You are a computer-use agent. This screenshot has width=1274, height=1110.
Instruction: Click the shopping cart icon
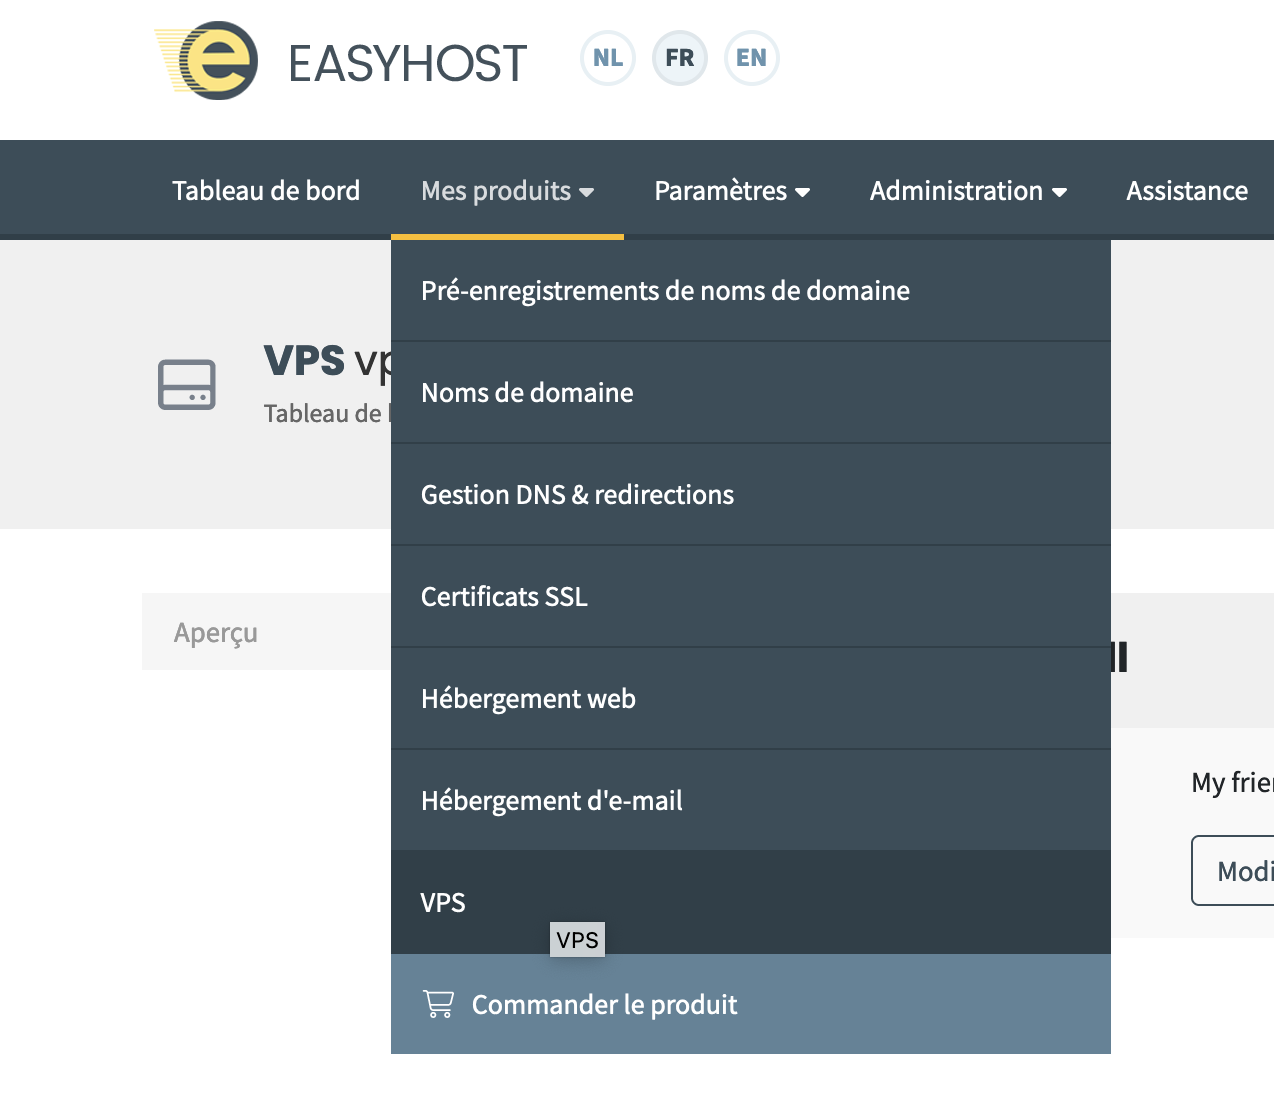[x=438, y=1004]
